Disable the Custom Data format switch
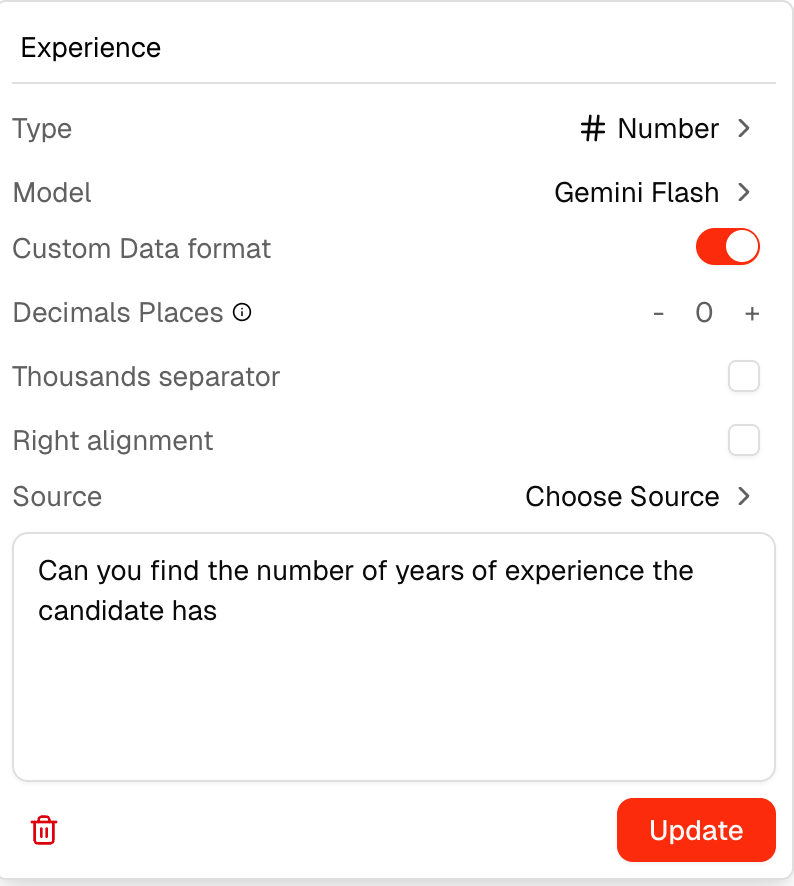Screen dimensions: 794x886 (x=728, y=248)
